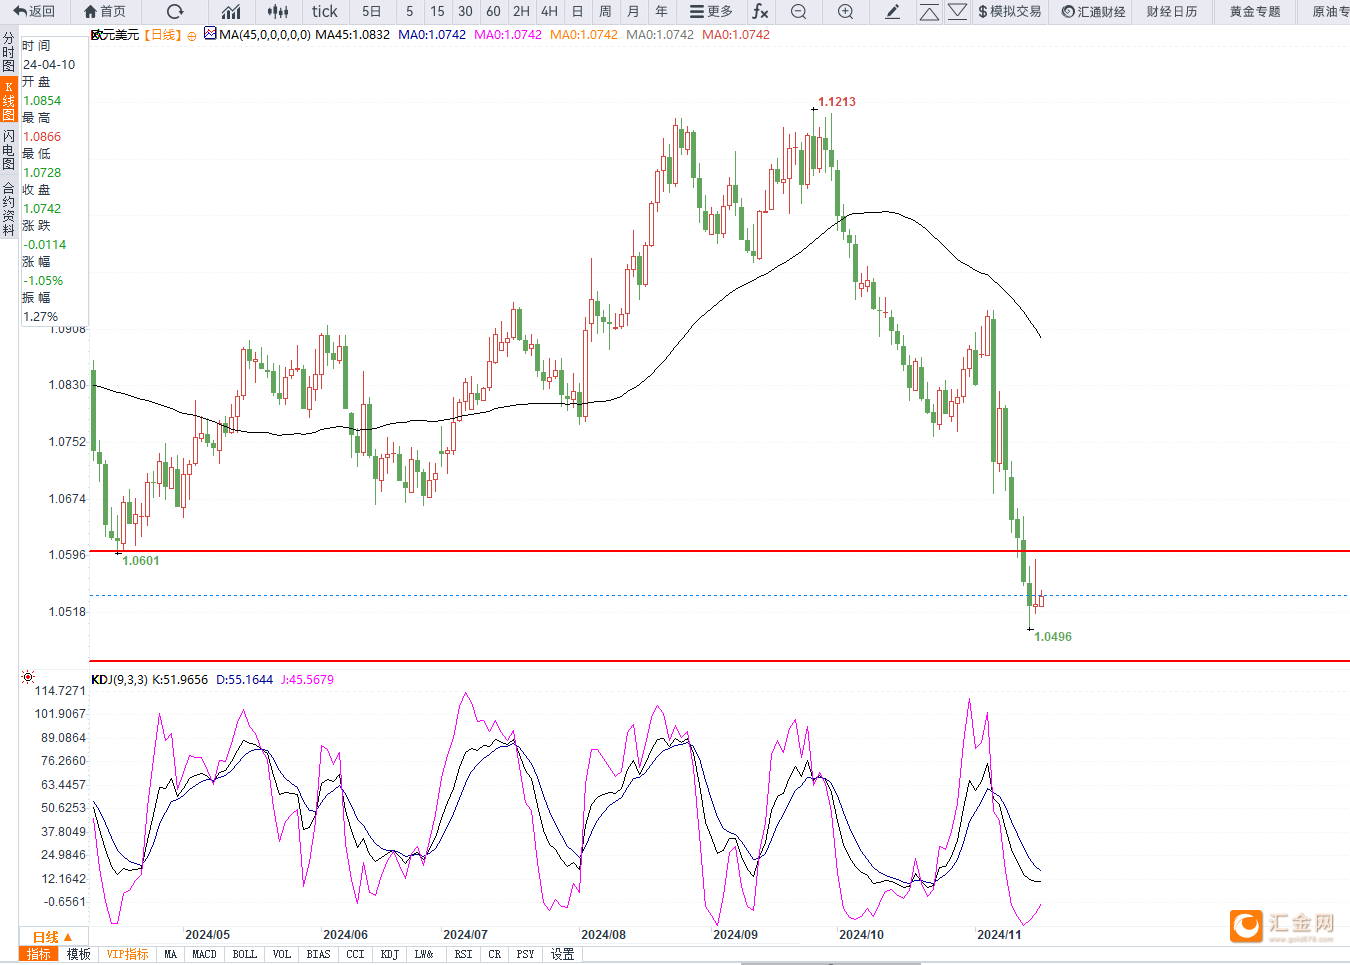Click the 日线 period label in chart header
The image size is (1350, 965).
point(163,34)
